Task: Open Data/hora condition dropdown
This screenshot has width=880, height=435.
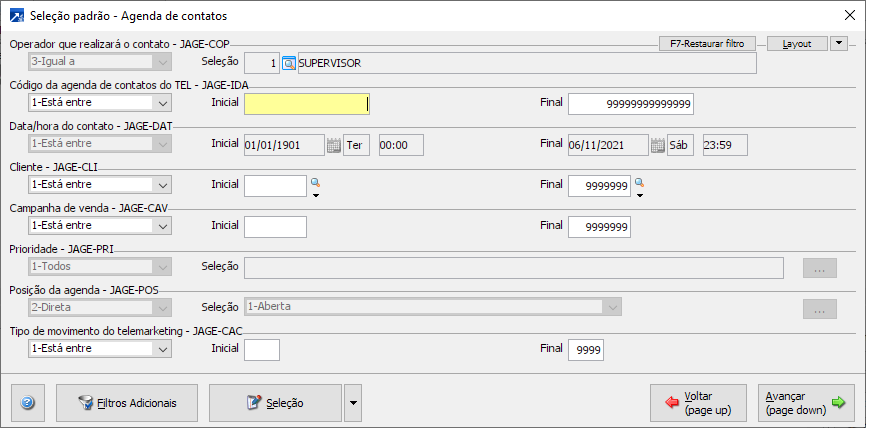Action: pos(100,144)
